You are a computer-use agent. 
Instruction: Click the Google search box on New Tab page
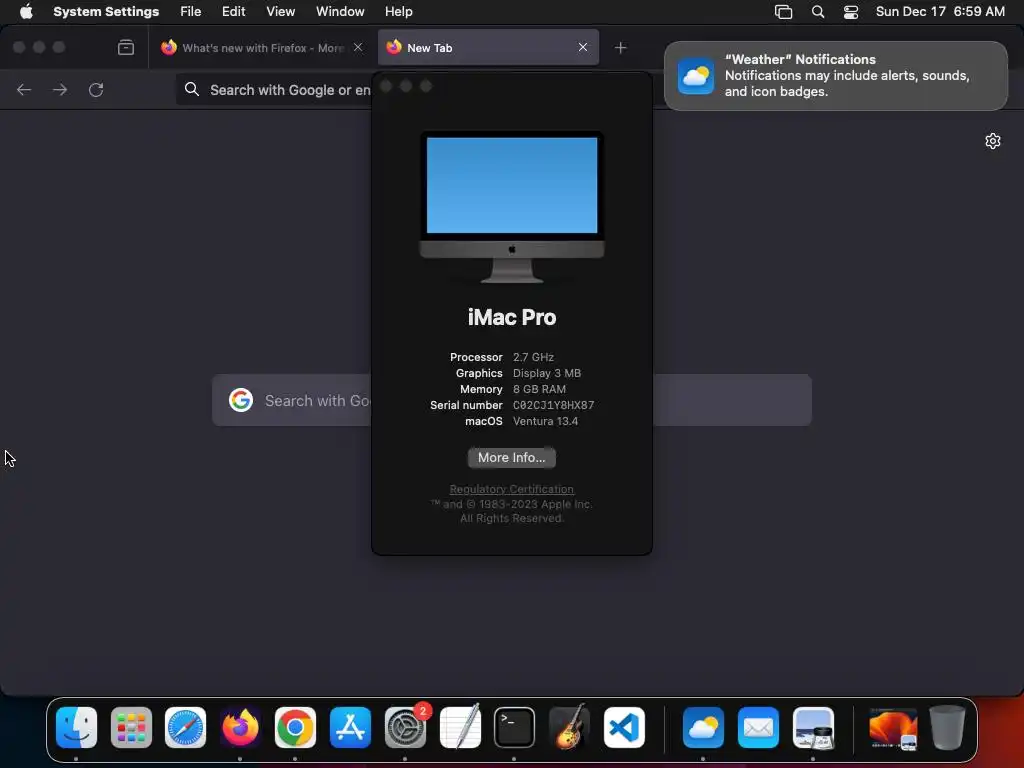[x=511, y=400]
